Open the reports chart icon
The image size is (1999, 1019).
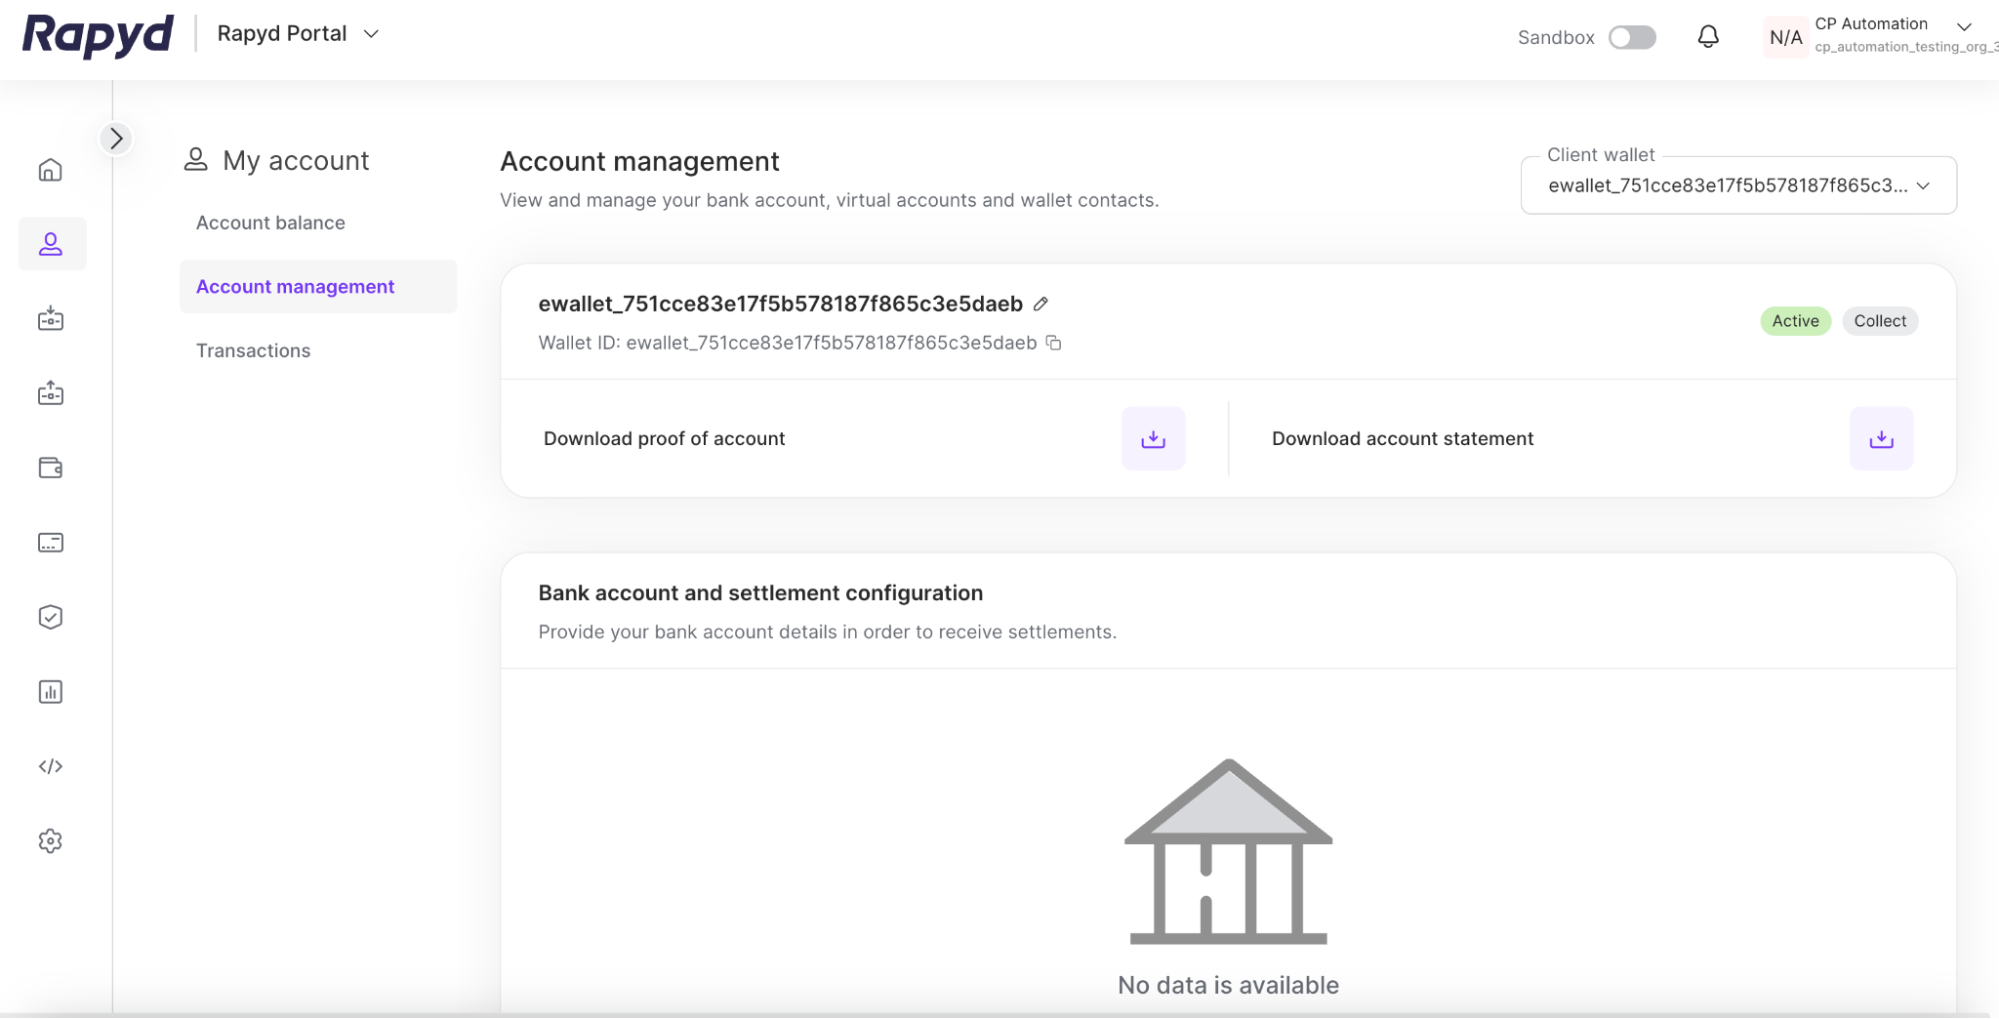click(x=50, y=692)
